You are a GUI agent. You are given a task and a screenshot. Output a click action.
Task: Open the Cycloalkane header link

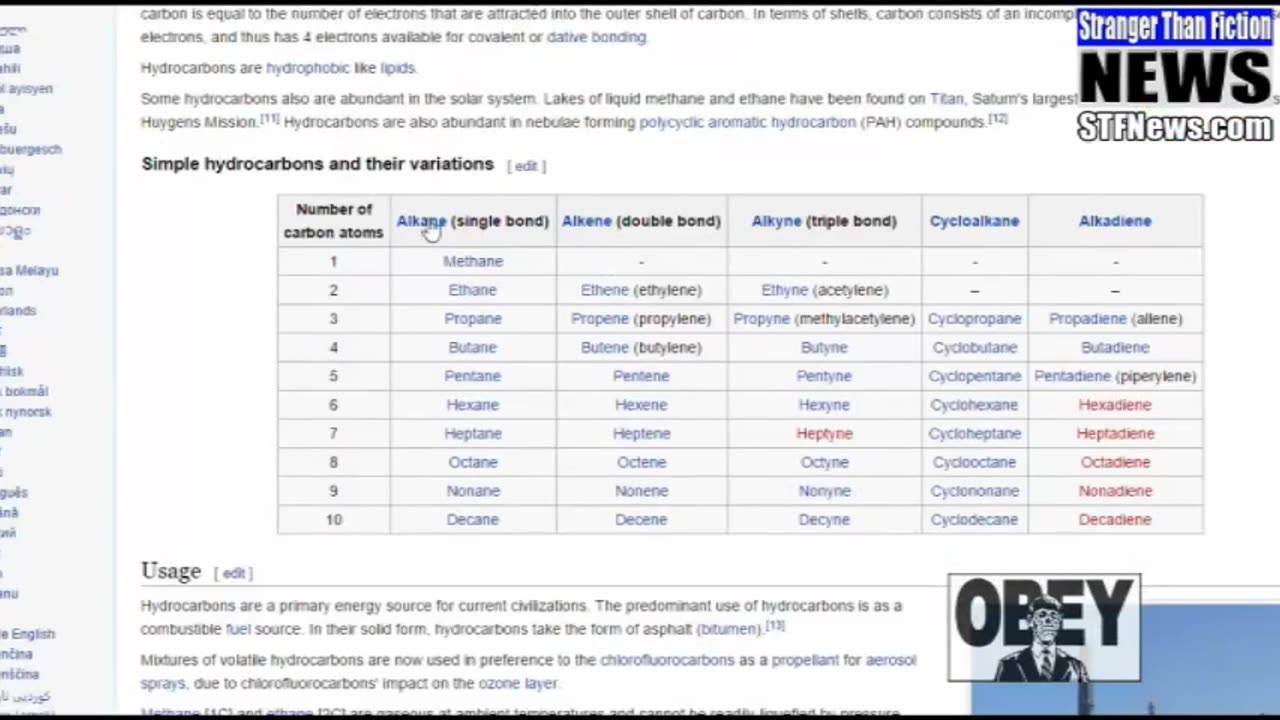[974, 221]
